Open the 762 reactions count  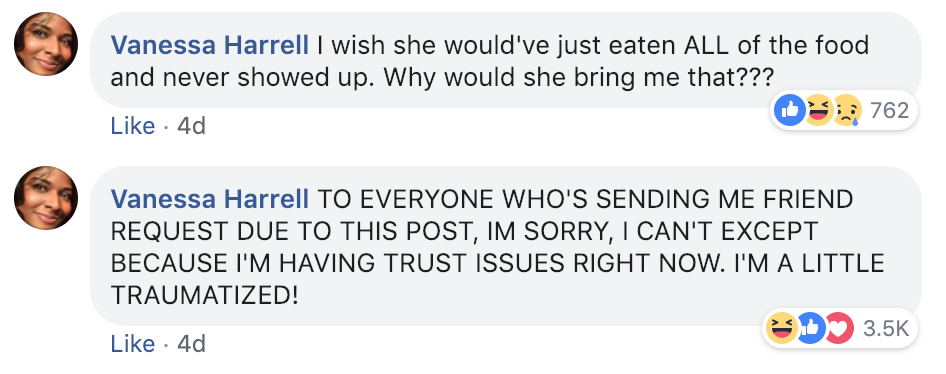890,111
